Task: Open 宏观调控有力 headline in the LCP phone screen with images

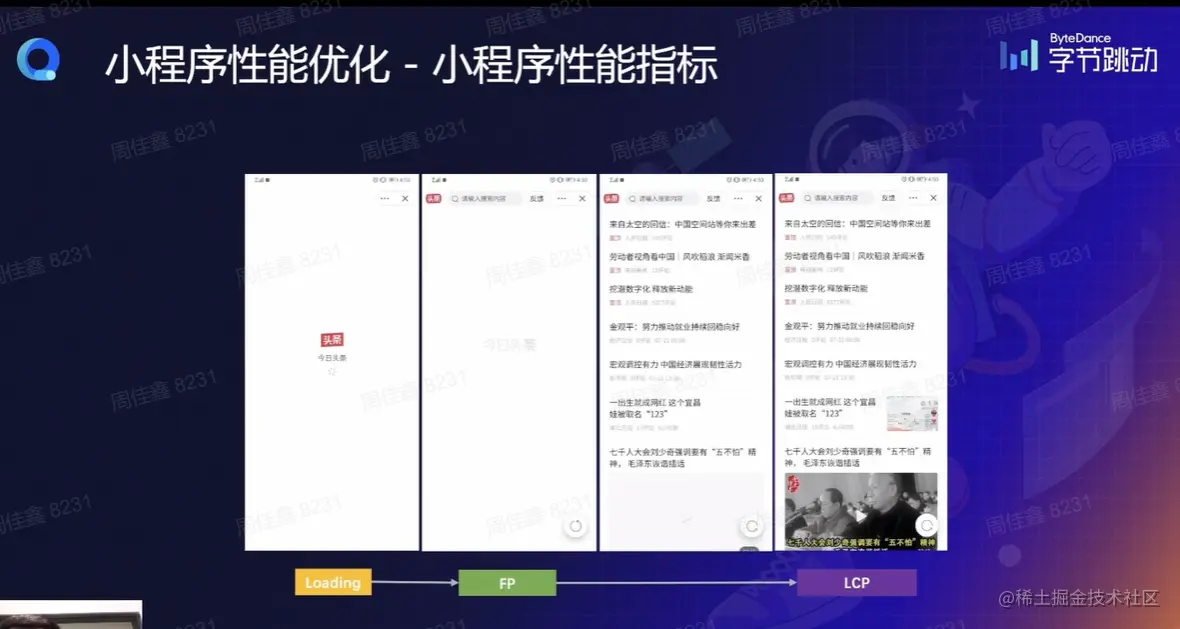Action: [850, 364]
